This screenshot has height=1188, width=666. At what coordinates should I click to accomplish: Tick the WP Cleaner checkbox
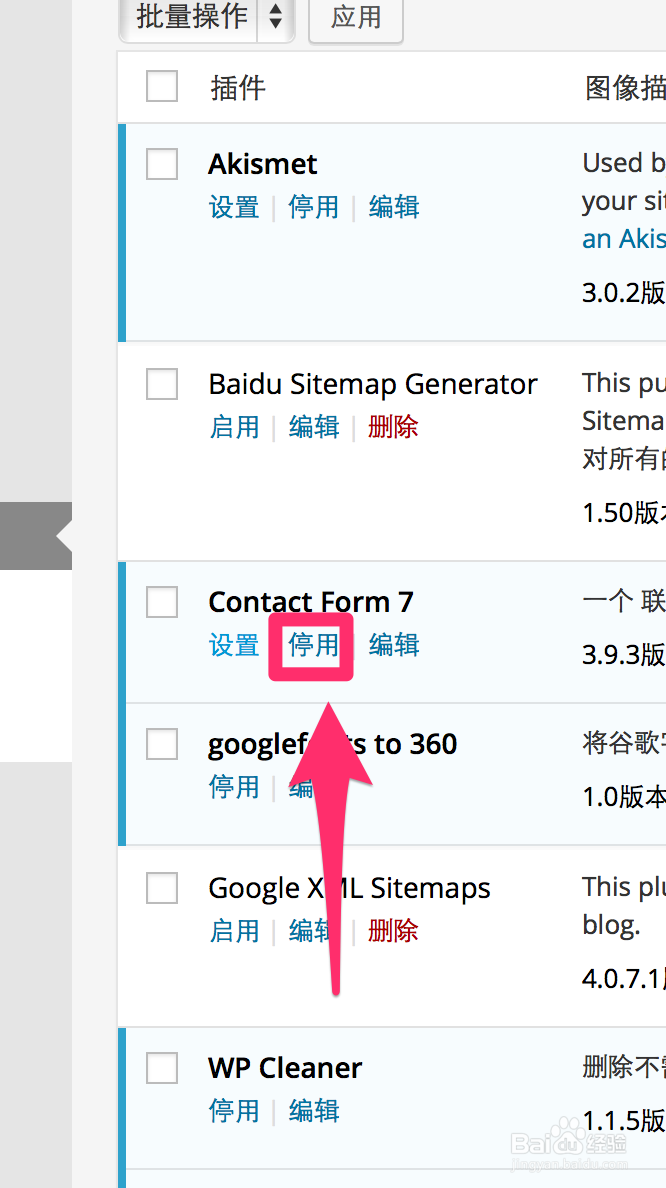pyautogui.click(x=162, y=1068)
